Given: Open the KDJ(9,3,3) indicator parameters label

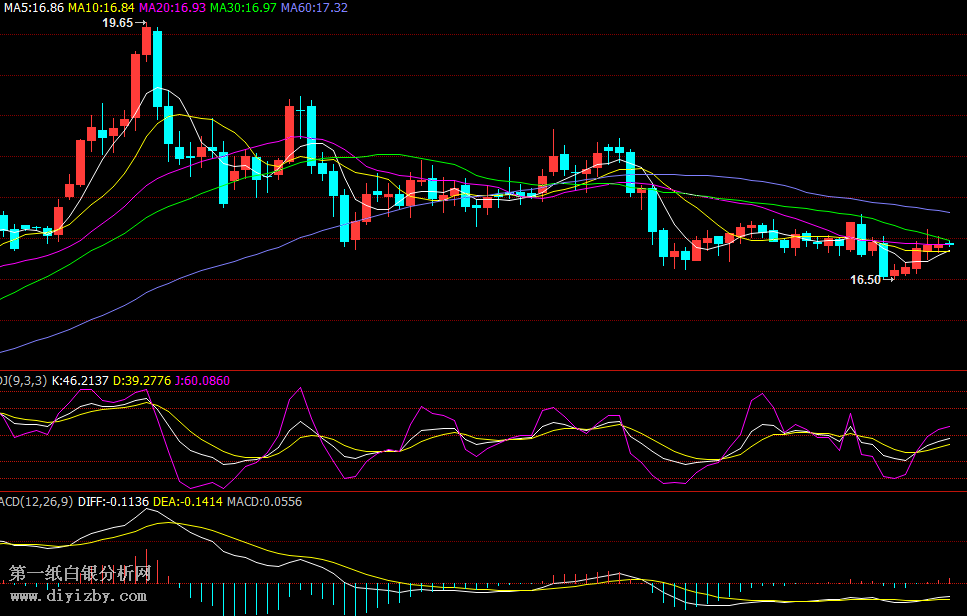Looking at the screenshot, I should point(22,381).
